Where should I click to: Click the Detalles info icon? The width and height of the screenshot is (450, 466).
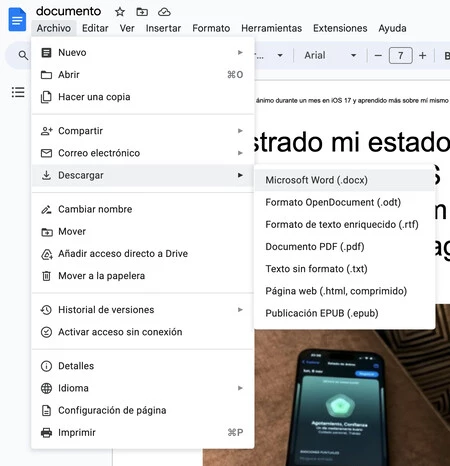[46, 366]
